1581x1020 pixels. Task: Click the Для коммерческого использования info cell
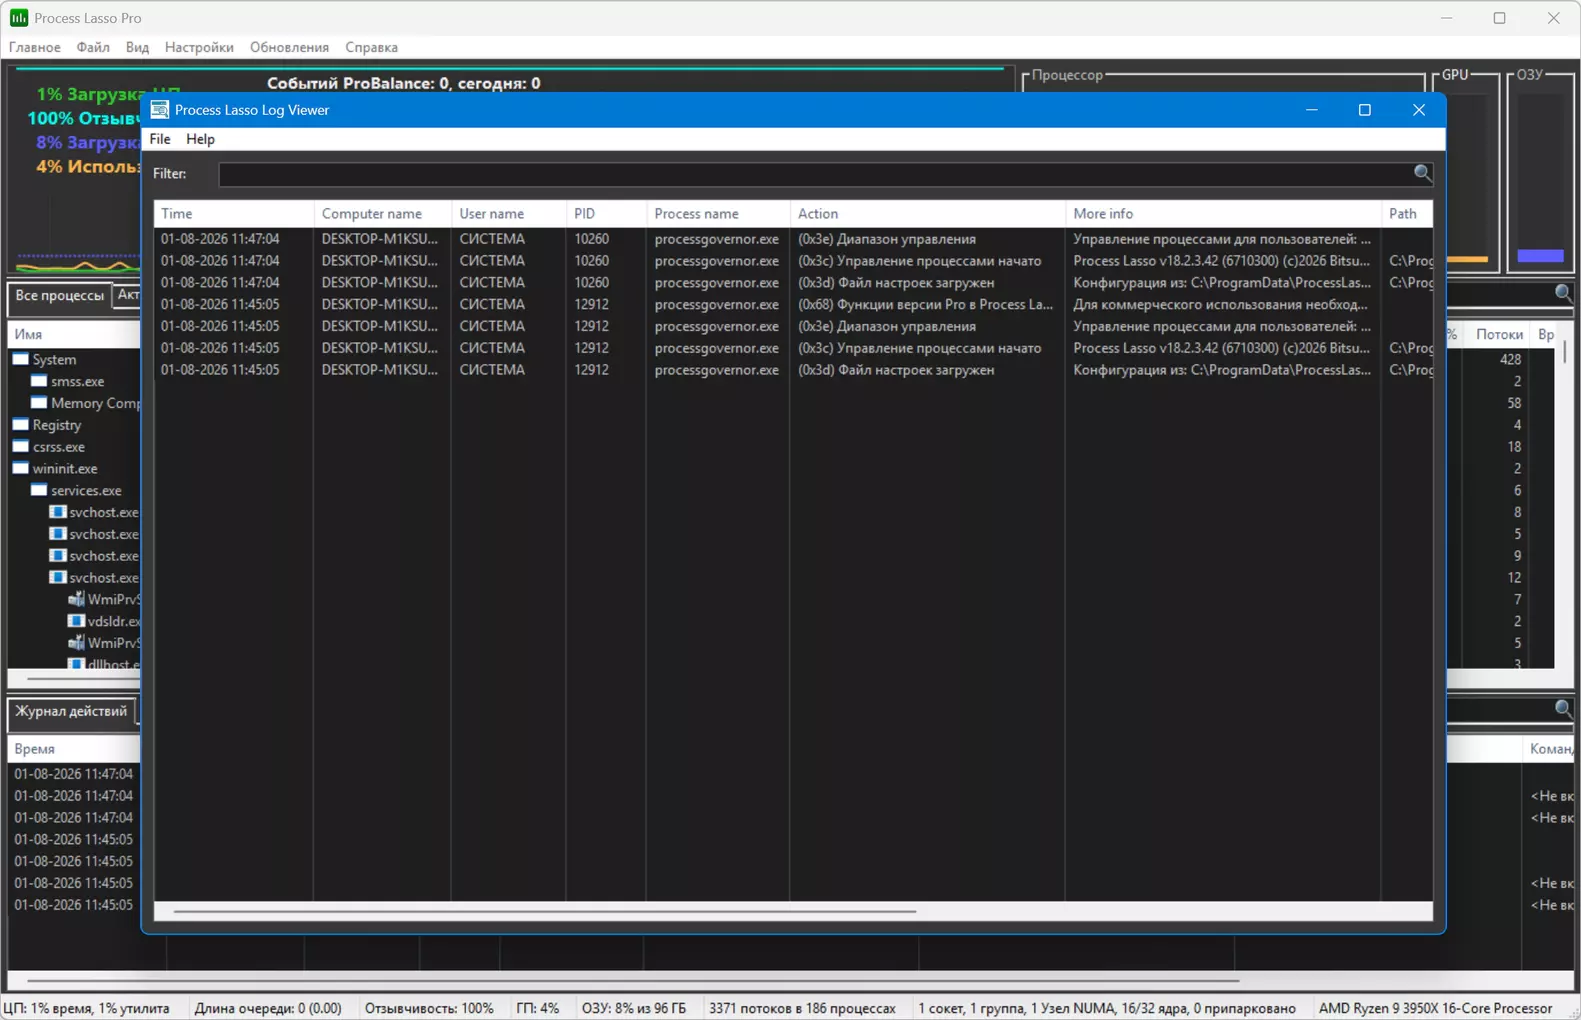click(1220, 304)
